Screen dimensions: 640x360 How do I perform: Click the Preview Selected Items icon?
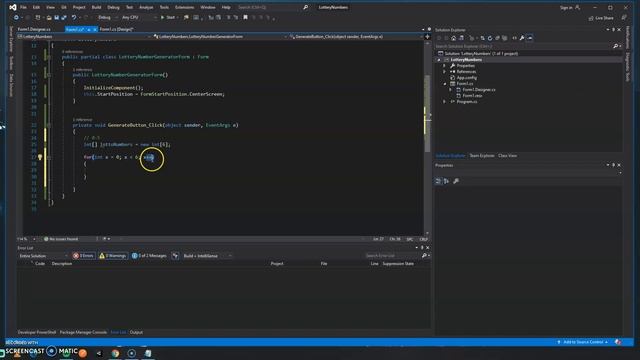point(529,38)
